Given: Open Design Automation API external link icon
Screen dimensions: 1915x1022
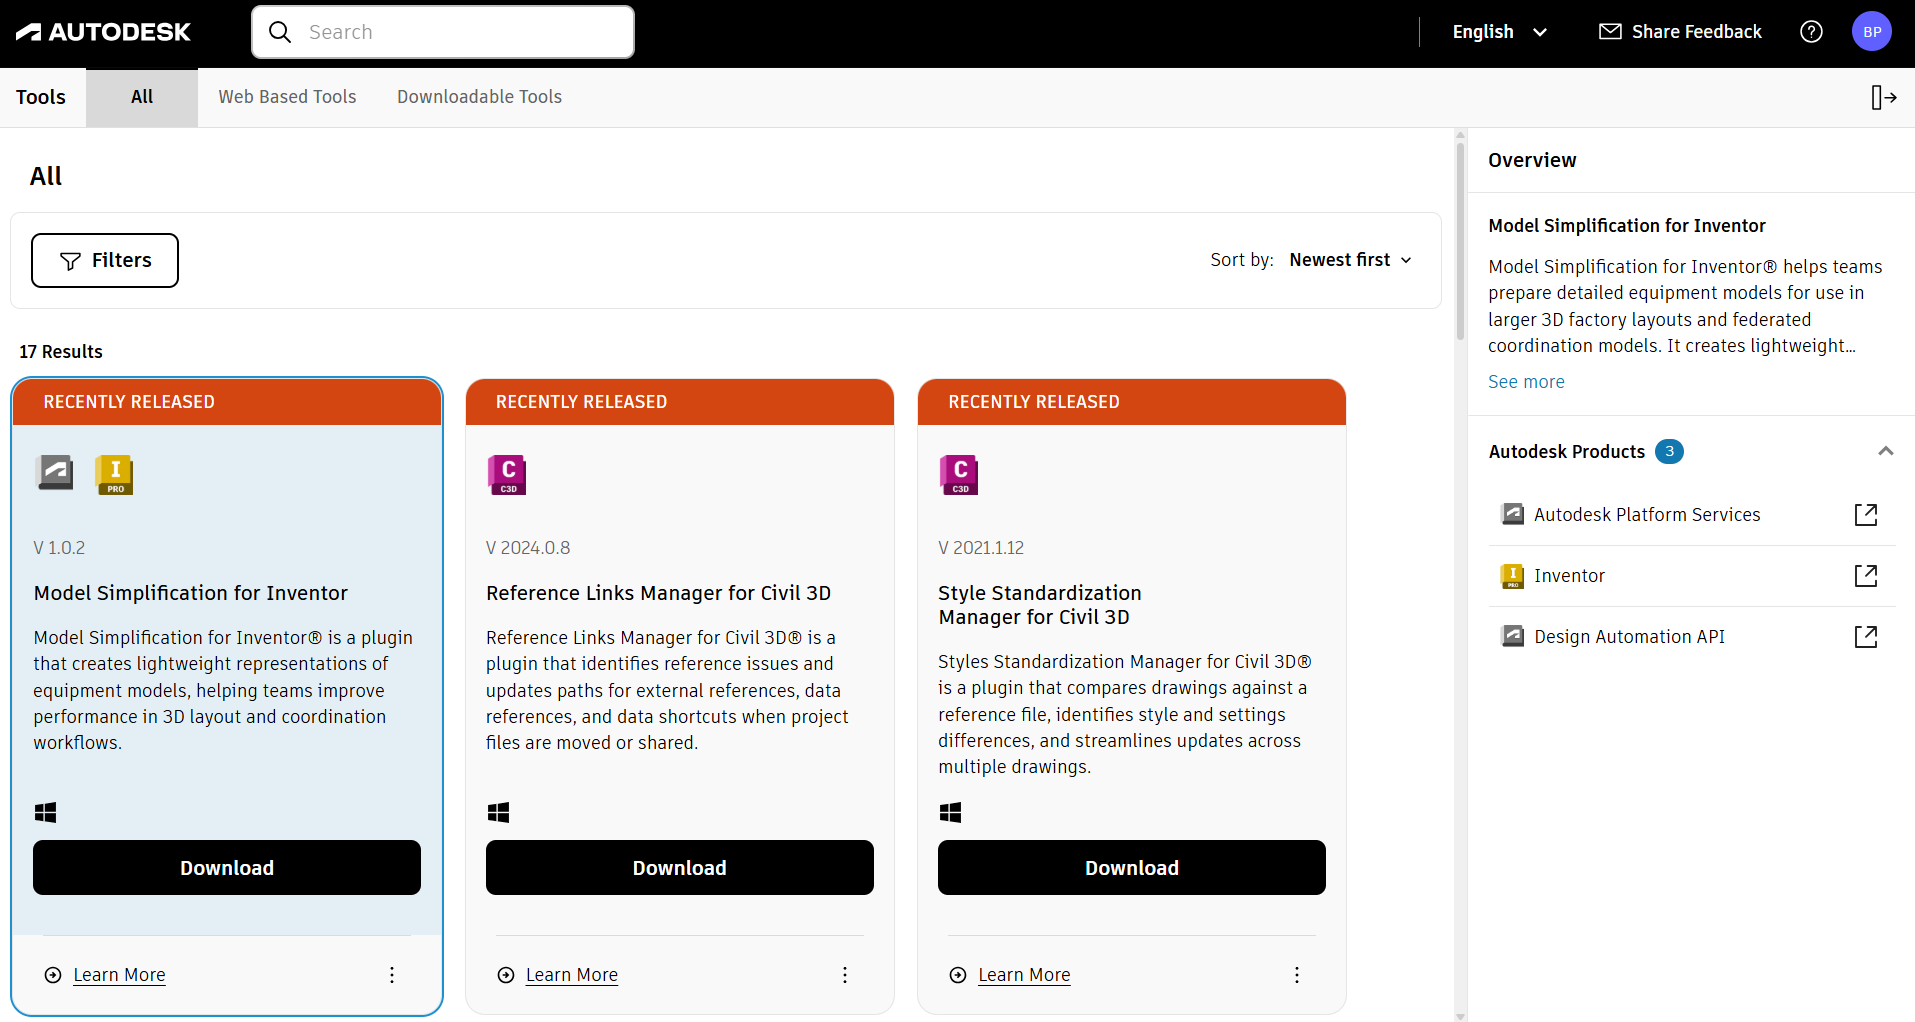Looking at the screenshot, I should point(1866,637).
